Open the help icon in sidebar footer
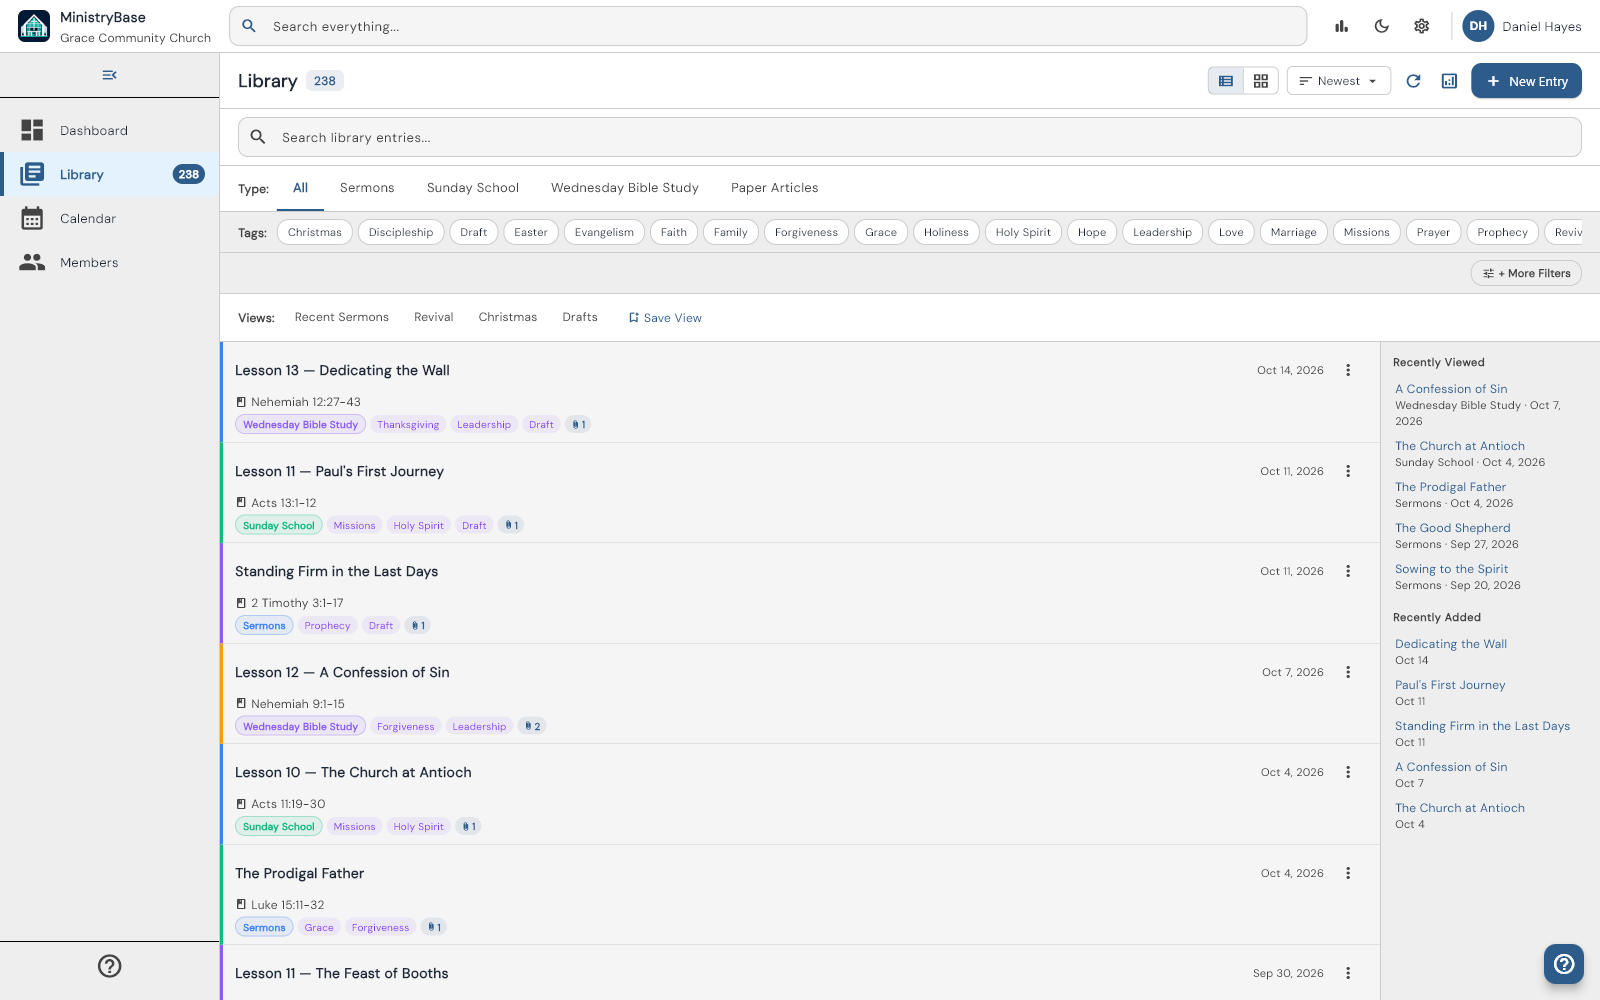This screenshot has height=1000, width=1600. (x=110, y=966)
